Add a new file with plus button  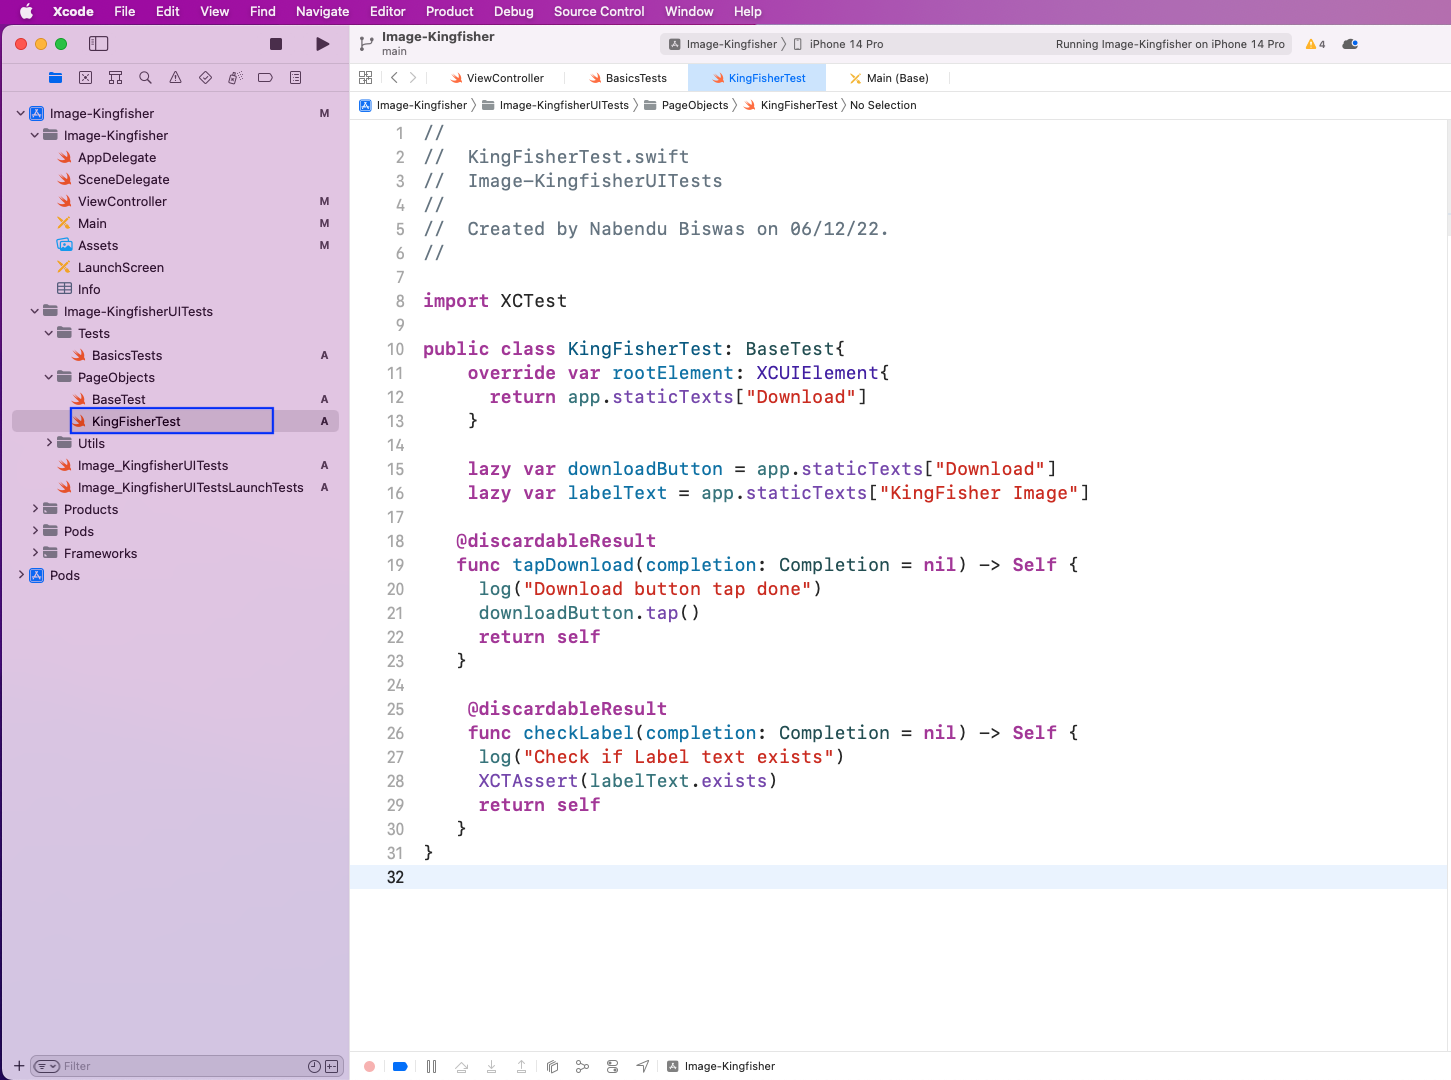(19, 1066)
